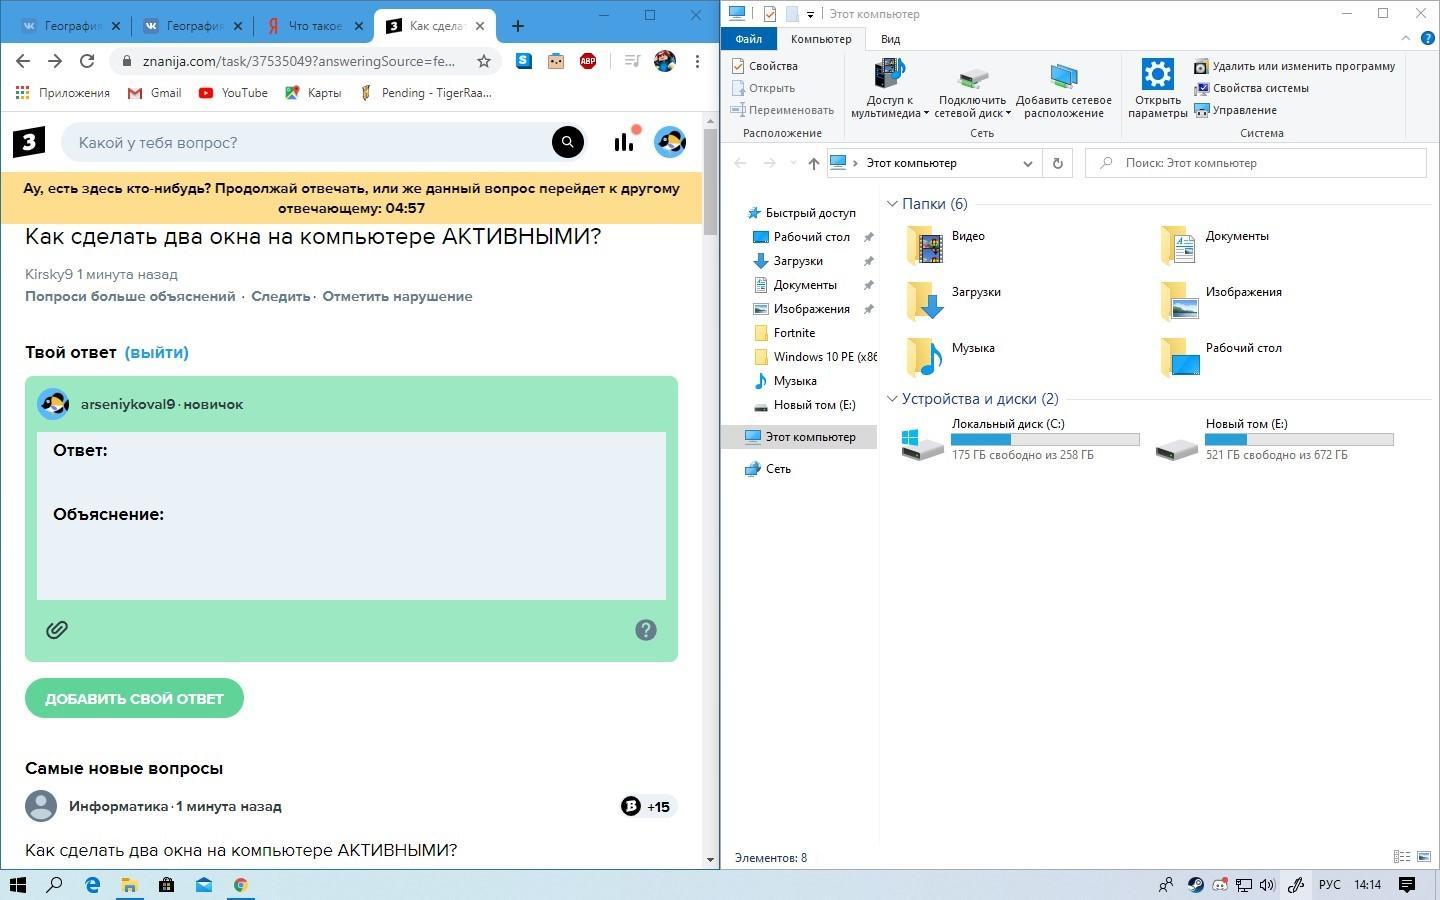
Task: Click the question mark help icon
Action: pyautogui.click(x=646, y=629)
